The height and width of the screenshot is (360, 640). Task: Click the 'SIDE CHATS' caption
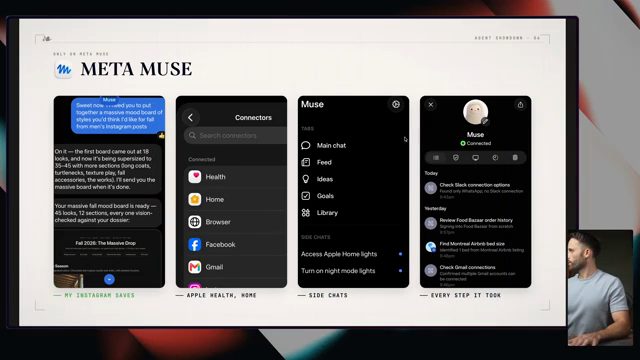328,295
